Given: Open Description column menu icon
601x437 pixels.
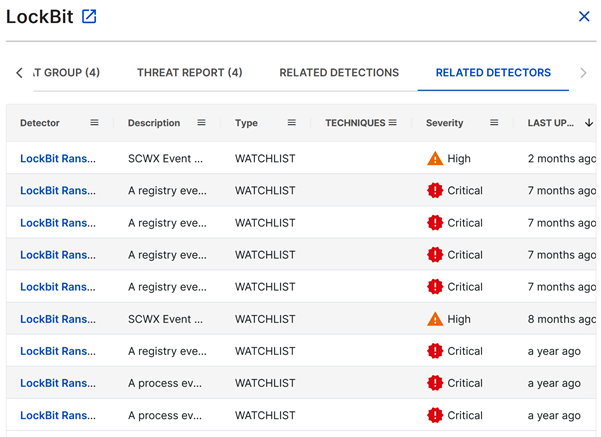Looking at the screenshot, I should [201, 123].
